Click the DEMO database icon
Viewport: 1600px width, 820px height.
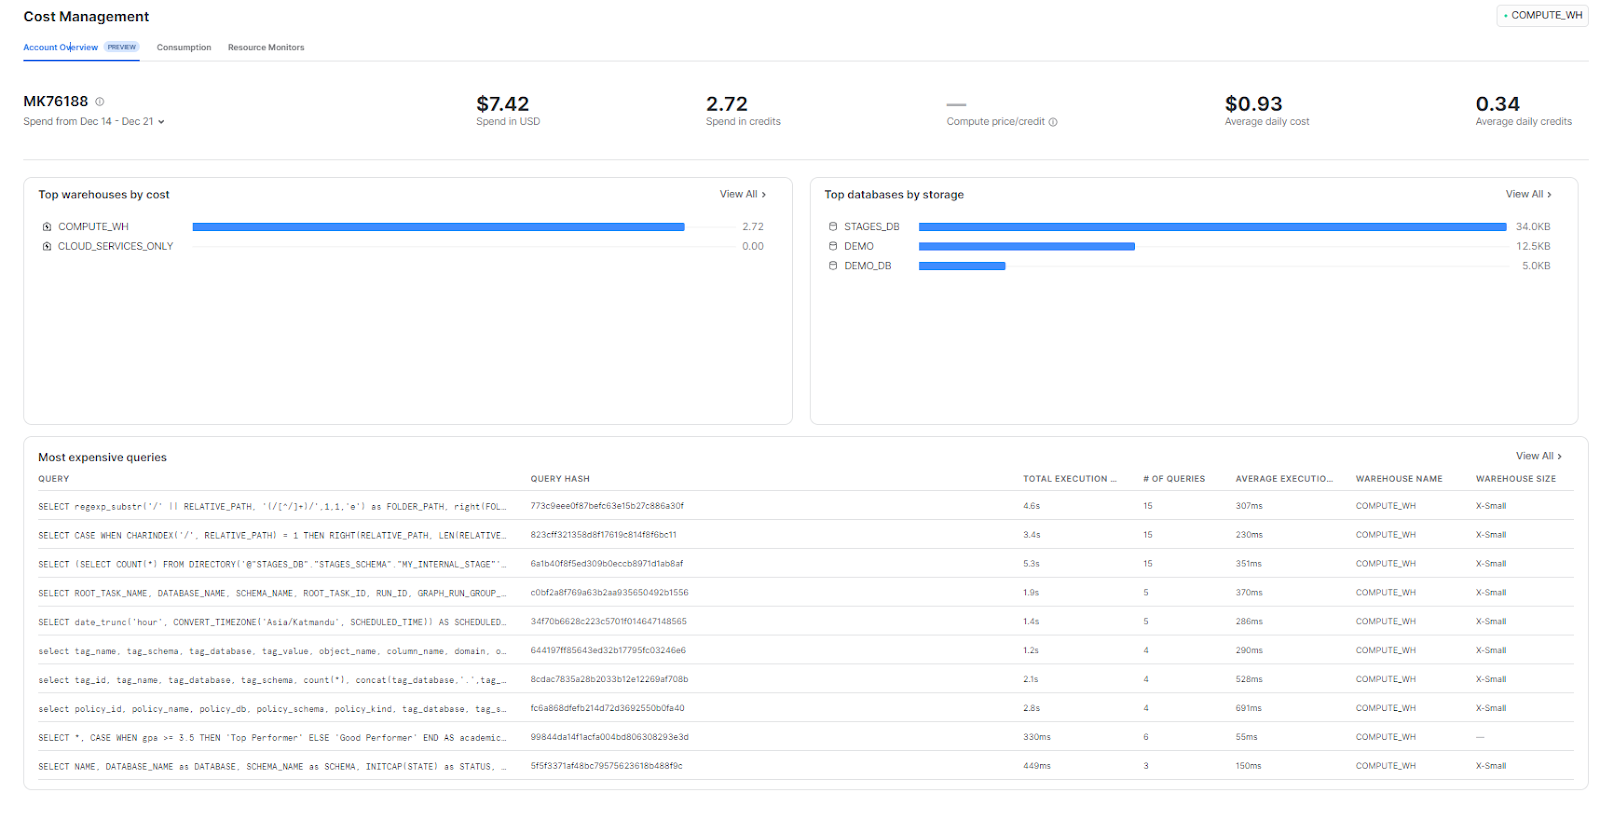tap(833, 246)
